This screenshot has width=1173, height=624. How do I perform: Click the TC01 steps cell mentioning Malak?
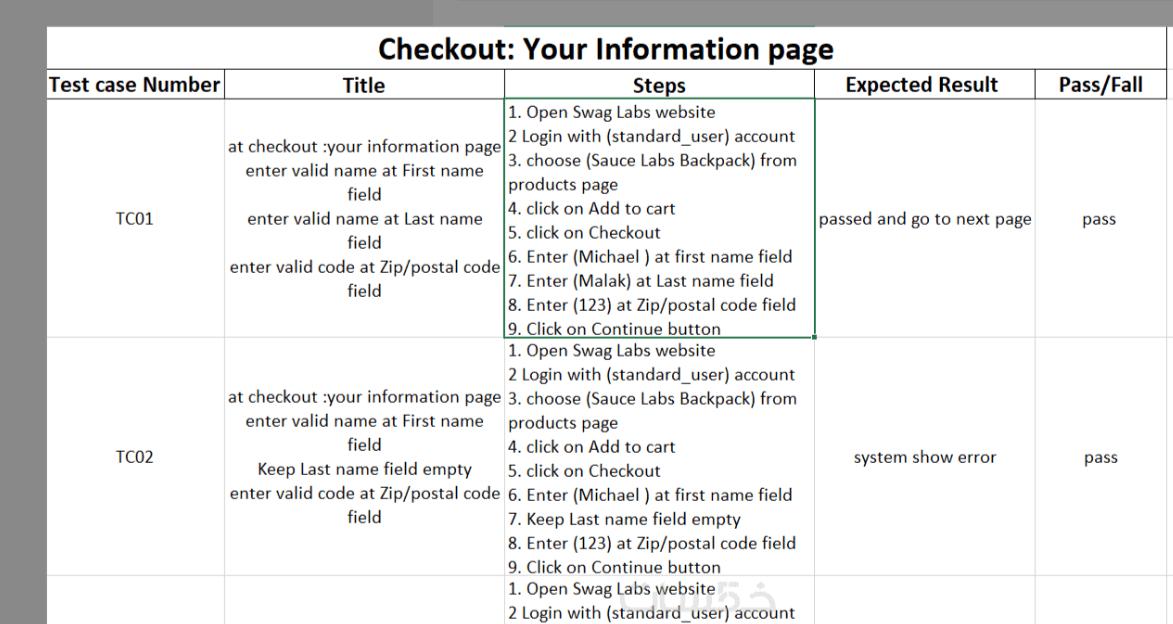pos(659,219)
